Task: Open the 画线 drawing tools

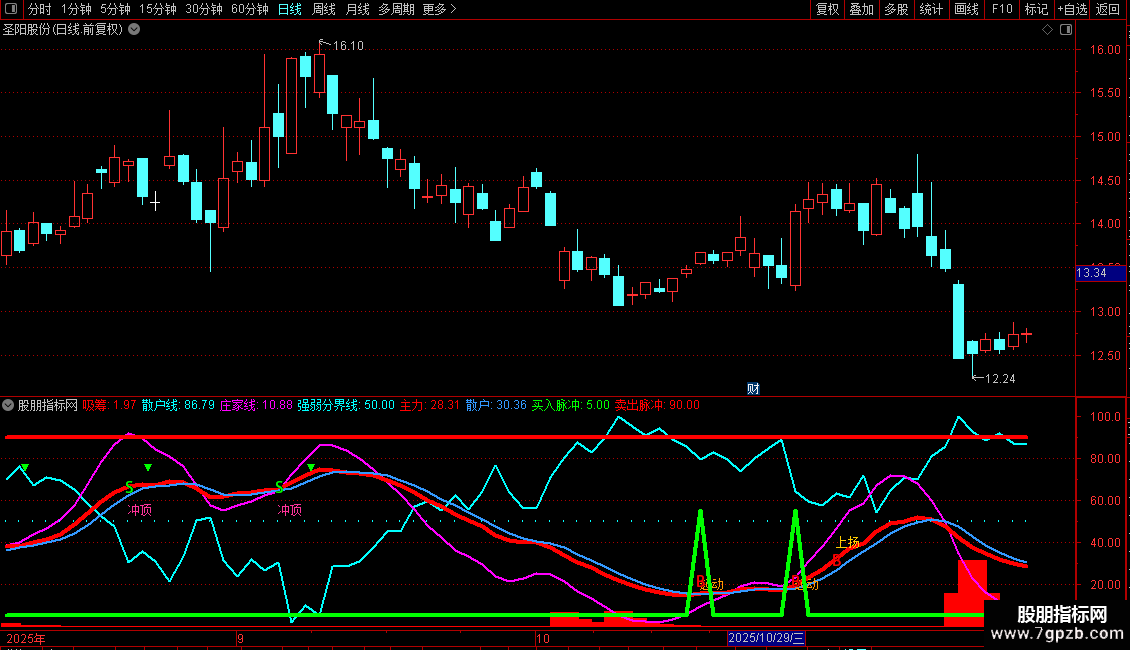Action: [966, 9]
